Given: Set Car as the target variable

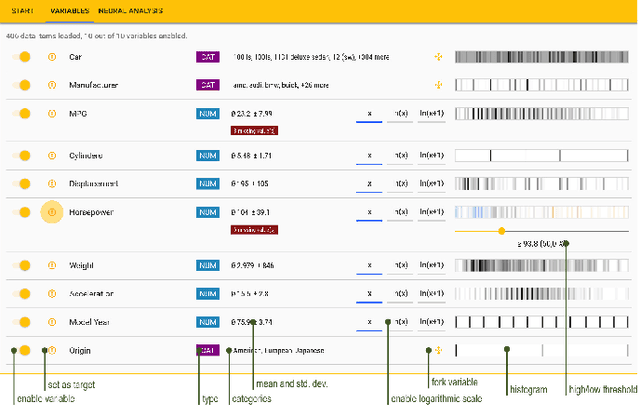Looking at the screenshot, I should click(x=52, y=57).
